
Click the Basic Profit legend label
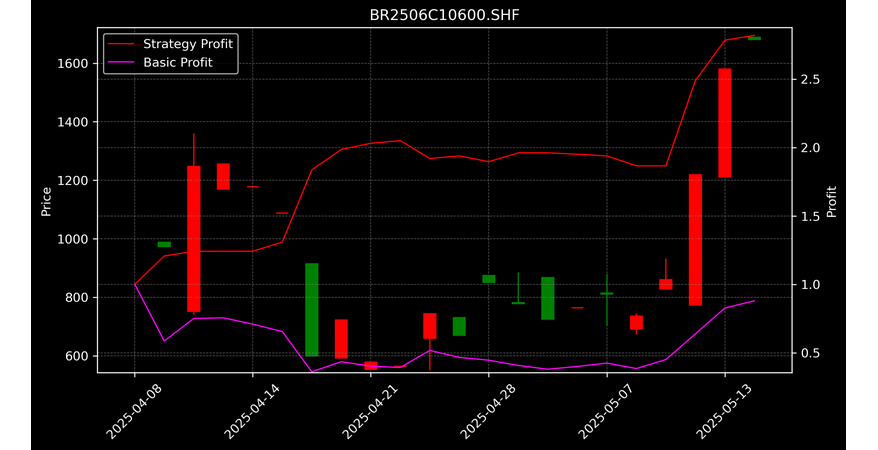[x=178, y=62]
